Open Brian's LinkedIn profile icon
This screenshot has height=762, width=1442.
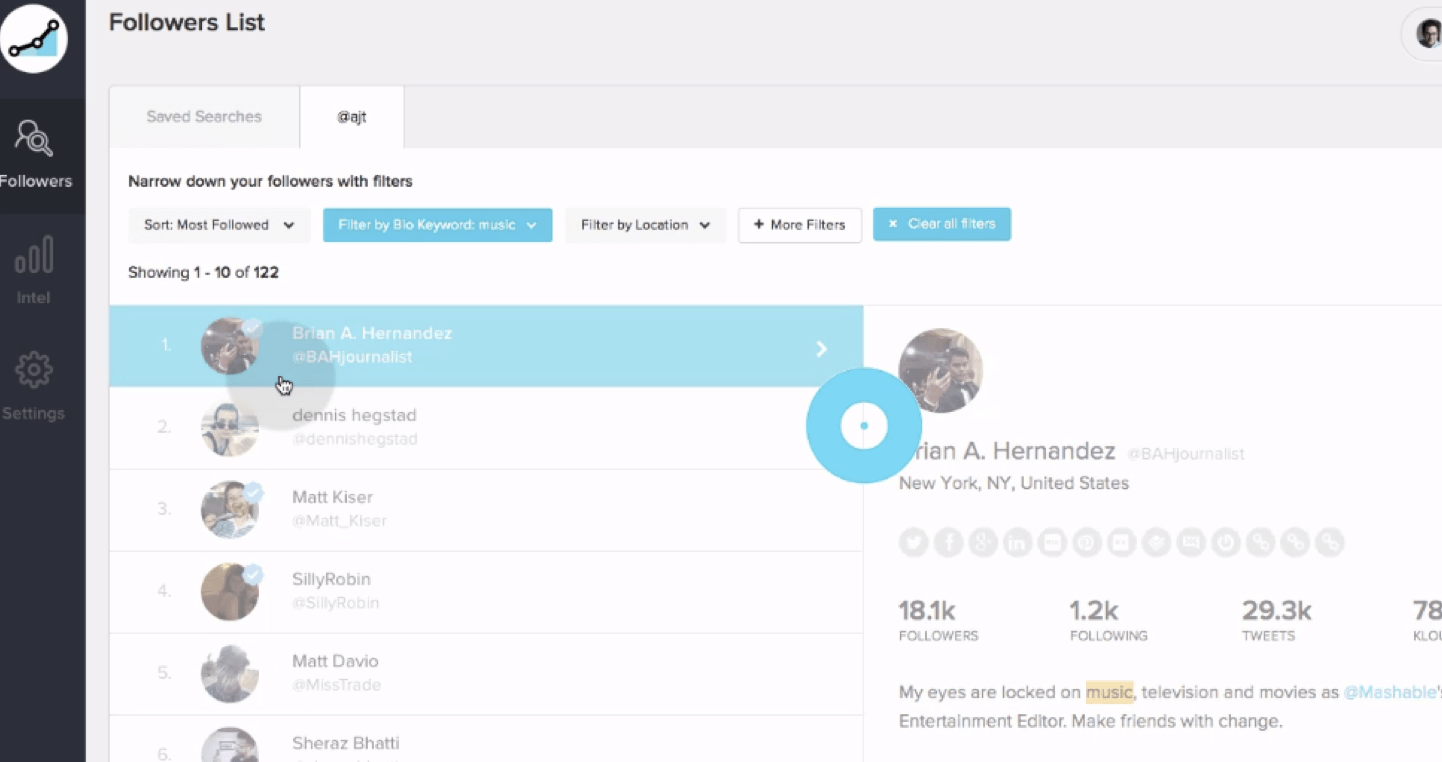point(1017,541)
